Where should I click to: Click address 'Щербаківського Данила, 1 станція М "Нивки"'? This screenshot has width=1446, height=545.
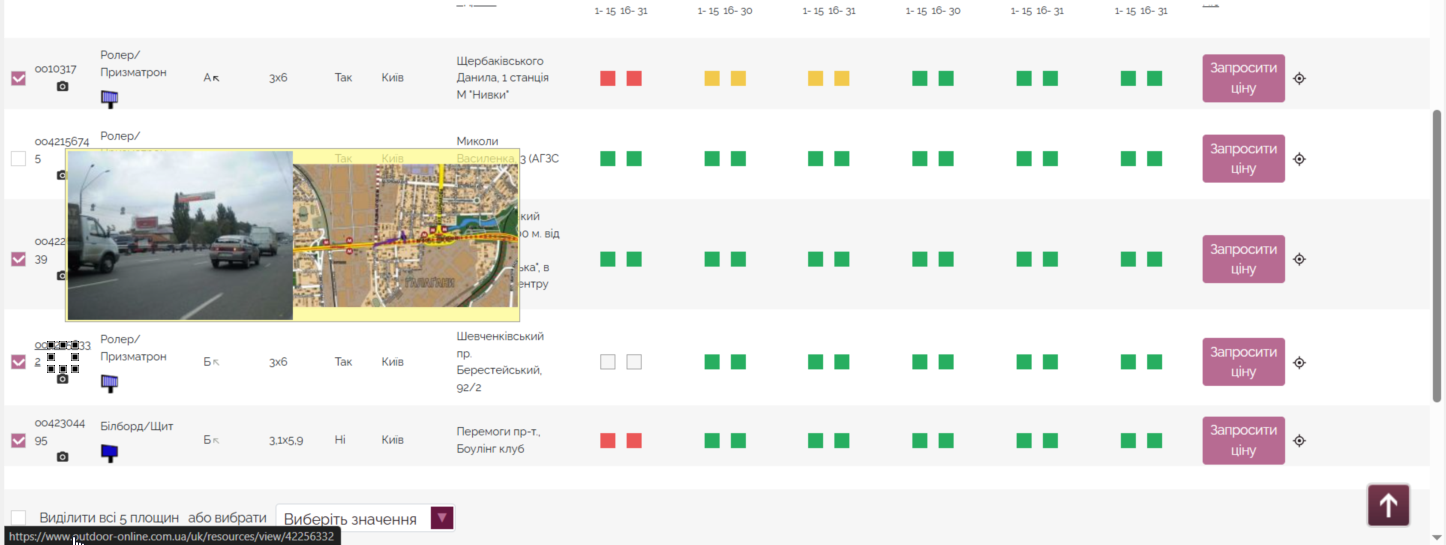point(503,78)
